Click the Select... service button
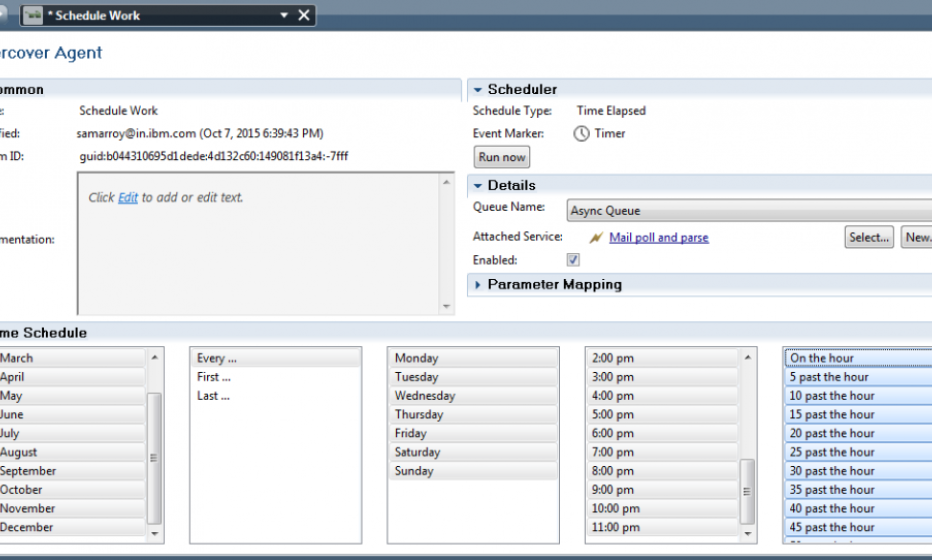Image resolution: width=932 pixels, height=560 pixels. click(868, 238)
